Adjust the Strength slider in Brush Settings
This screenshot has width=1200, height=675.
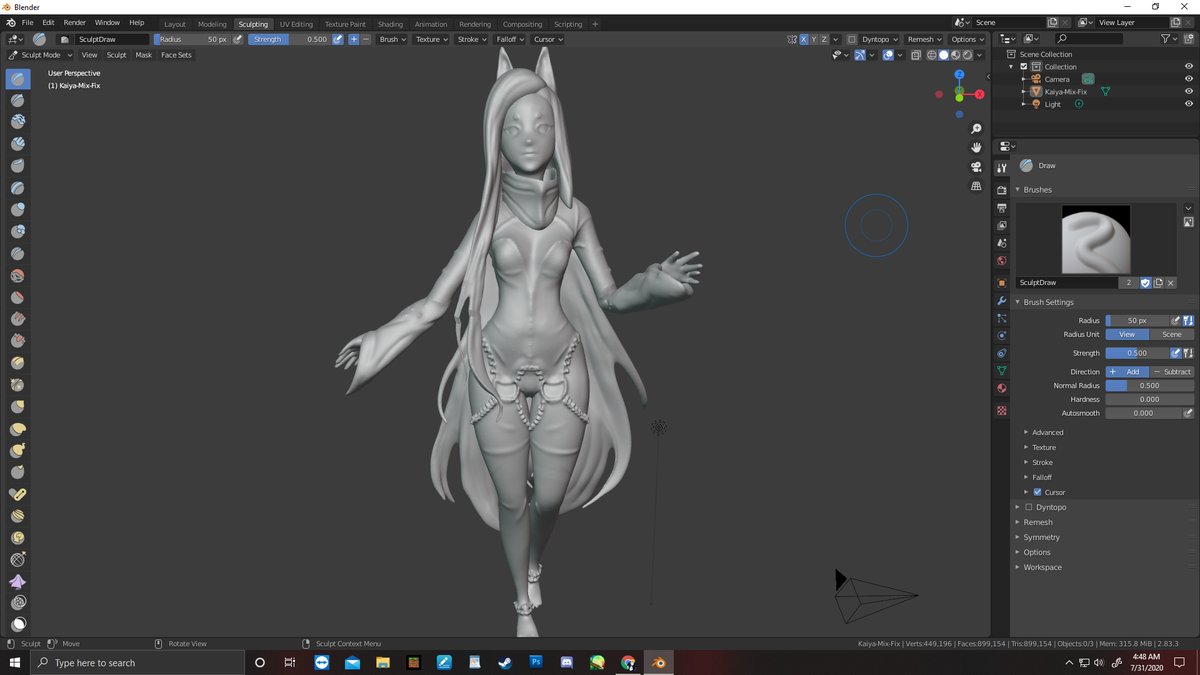click(1138, 353)
